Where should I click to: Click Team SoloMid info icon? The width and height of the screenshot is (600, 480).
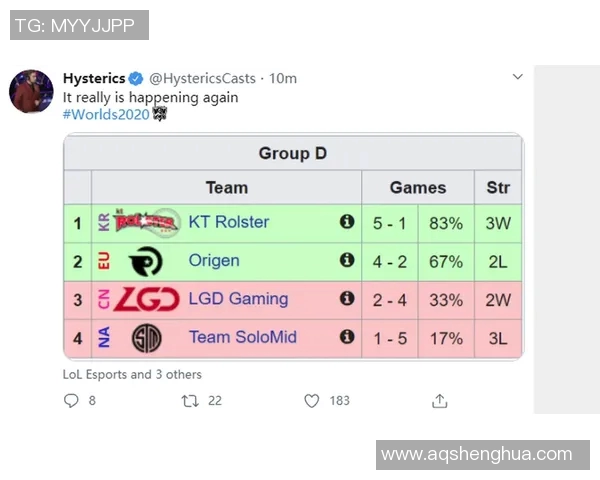tap(347, 337)
